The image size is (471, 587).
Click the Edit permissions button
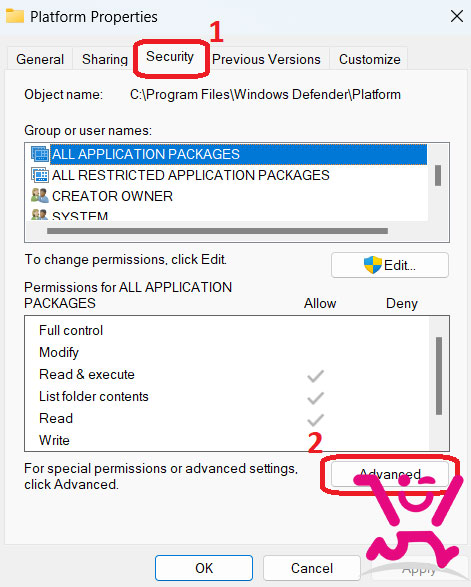[390, 265]
